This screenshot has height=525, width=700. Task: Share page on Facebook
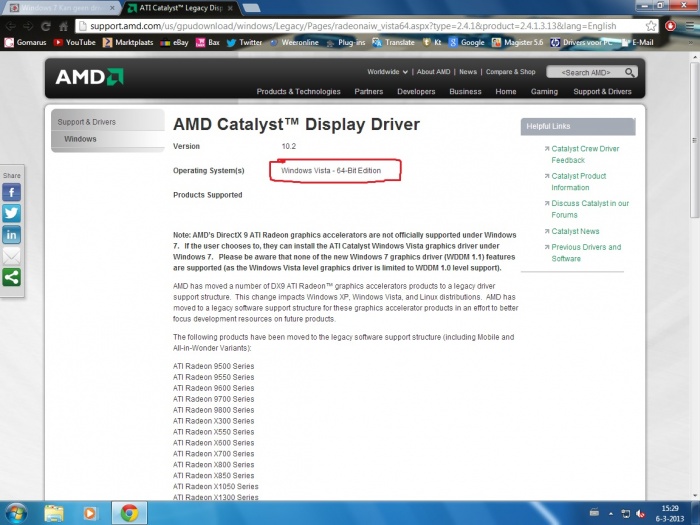12,192
